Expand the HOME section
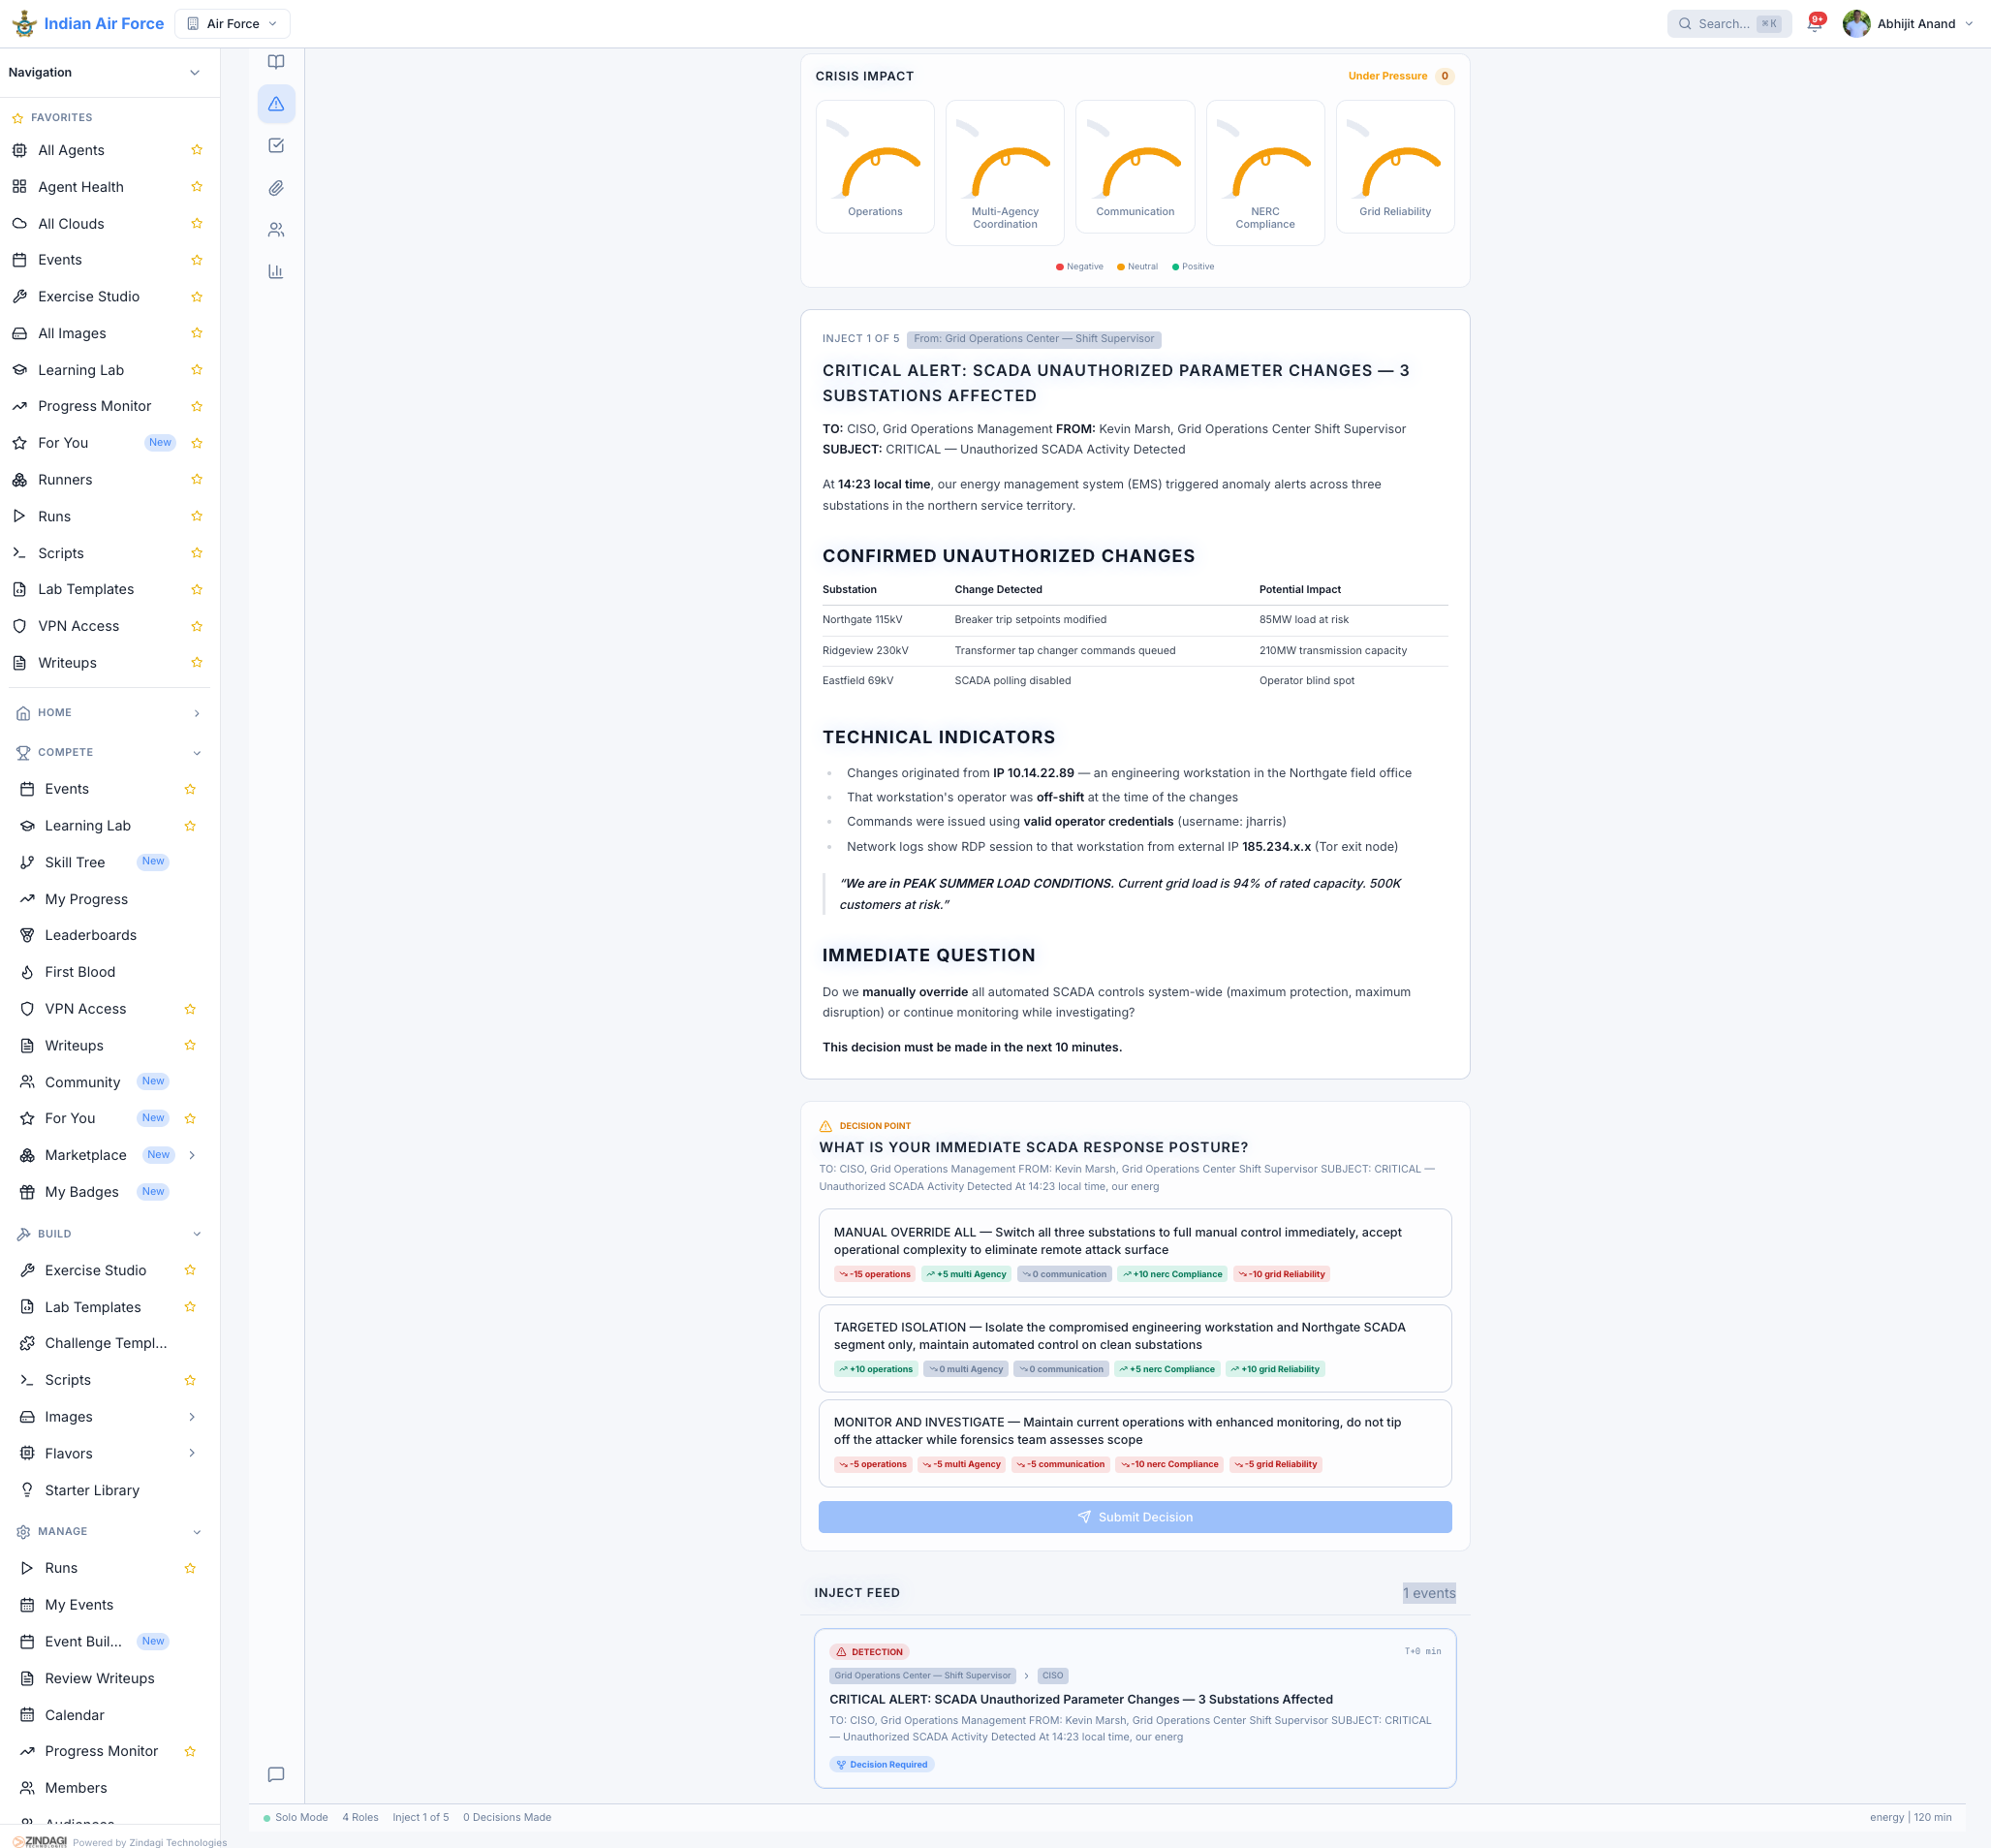 197,713
